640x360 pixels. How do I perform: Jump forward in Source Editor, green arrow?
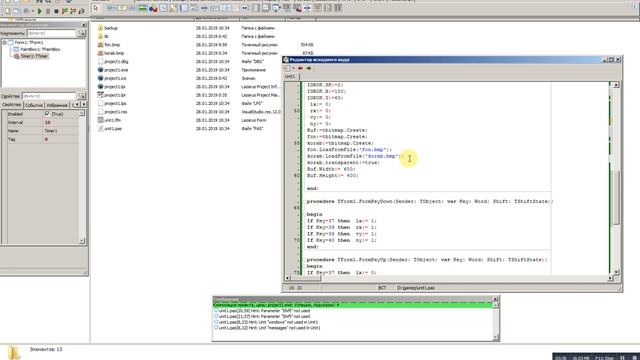[x=309, y=68]
